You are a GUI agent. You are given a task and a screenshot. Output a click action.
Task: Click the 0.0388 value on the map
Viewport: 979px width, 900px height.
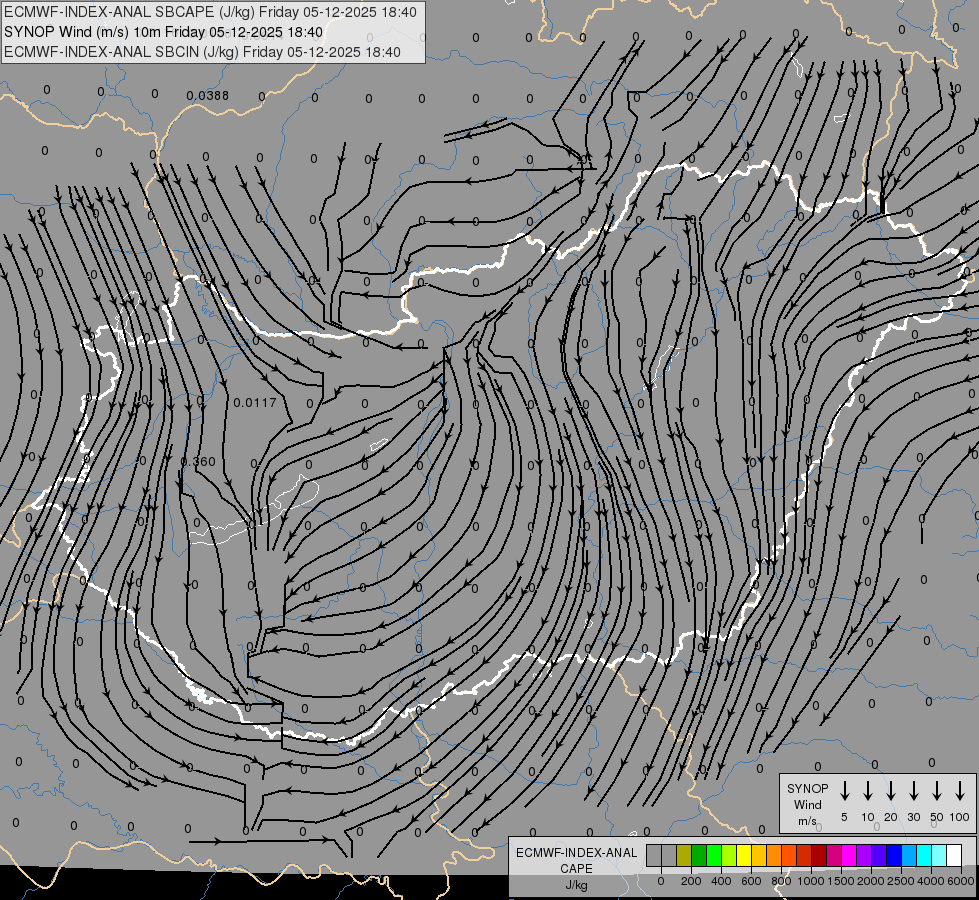pyautogui.click(x=208, y=96)
